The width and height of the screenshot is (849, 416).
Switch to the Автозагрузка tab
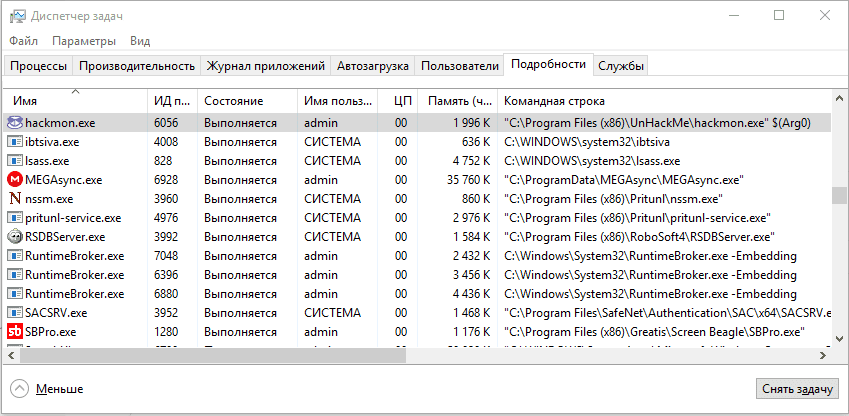pos(373,66)
